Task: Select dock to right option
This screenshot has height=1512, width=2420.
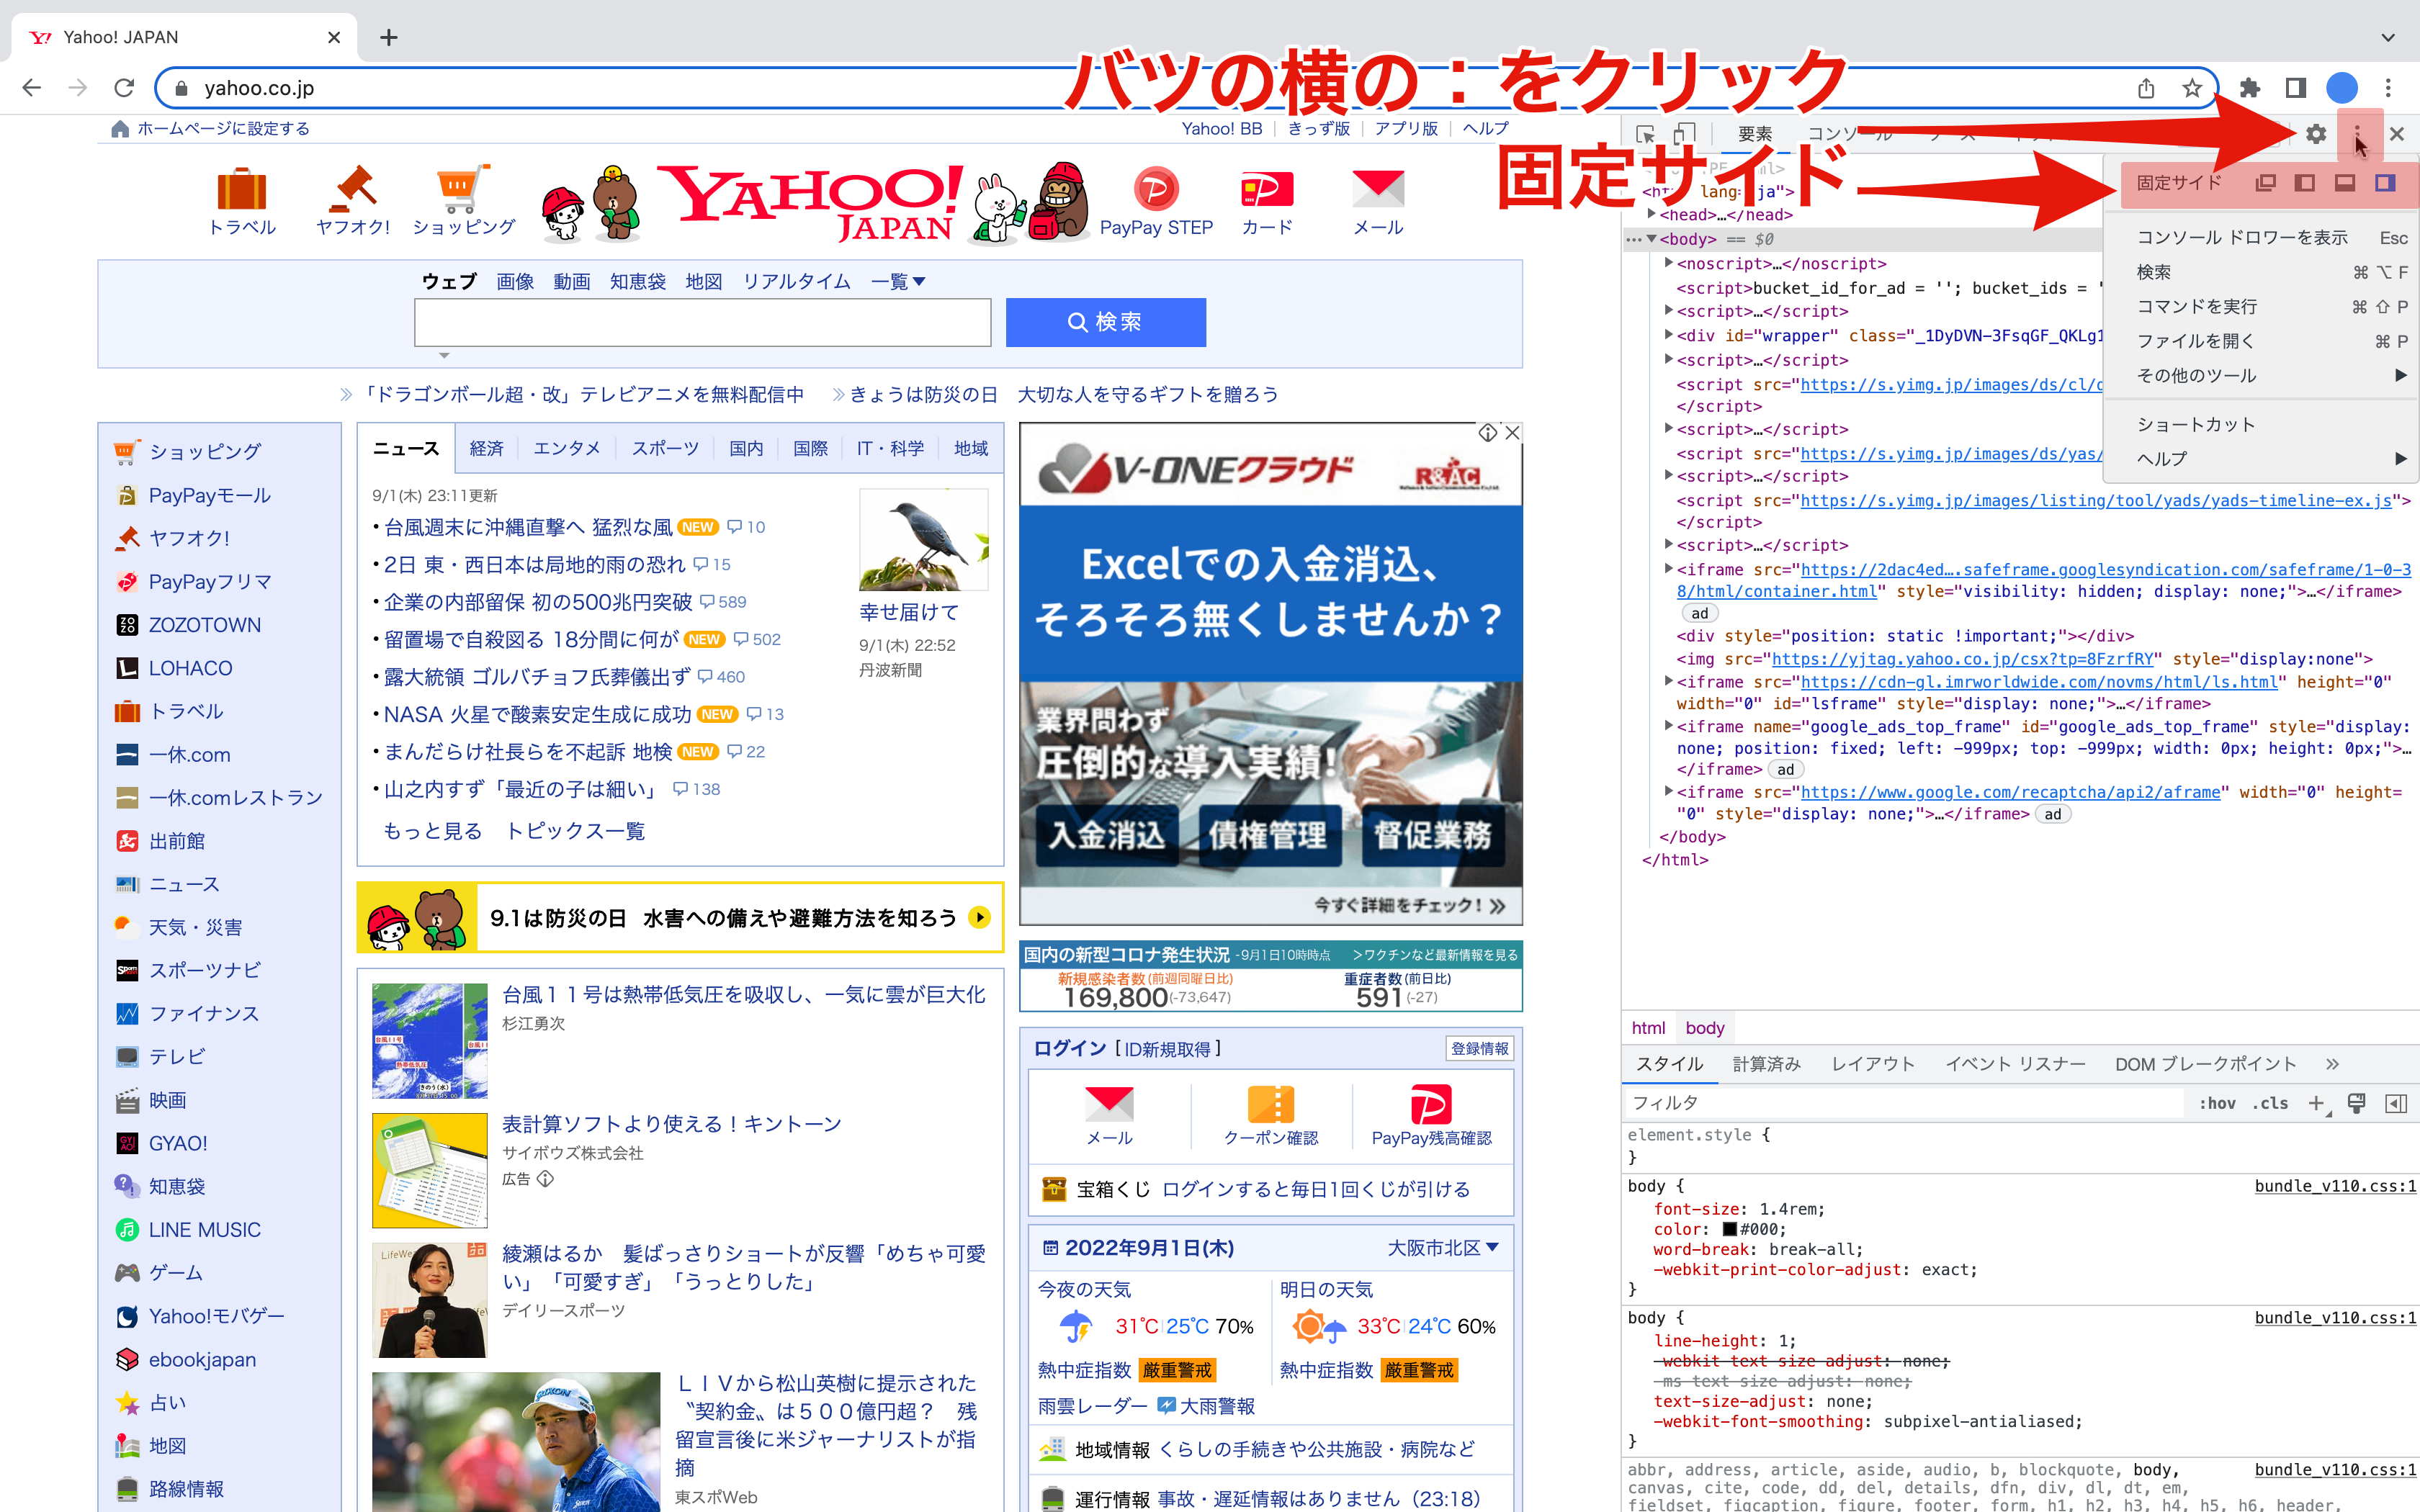Action: click(x=2385, y=183)
